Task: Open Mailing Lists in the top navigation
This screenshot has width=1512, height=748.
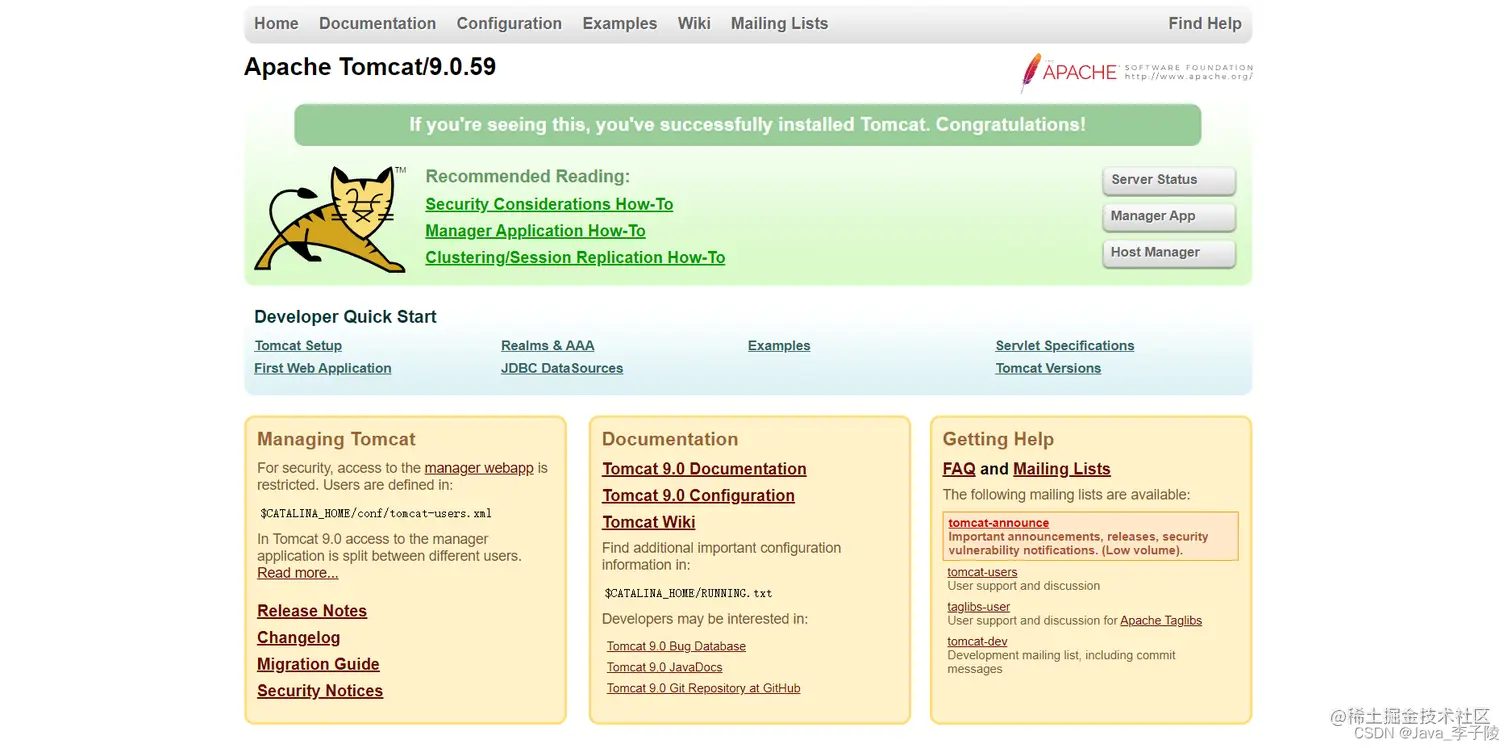Action: (779, 23)
